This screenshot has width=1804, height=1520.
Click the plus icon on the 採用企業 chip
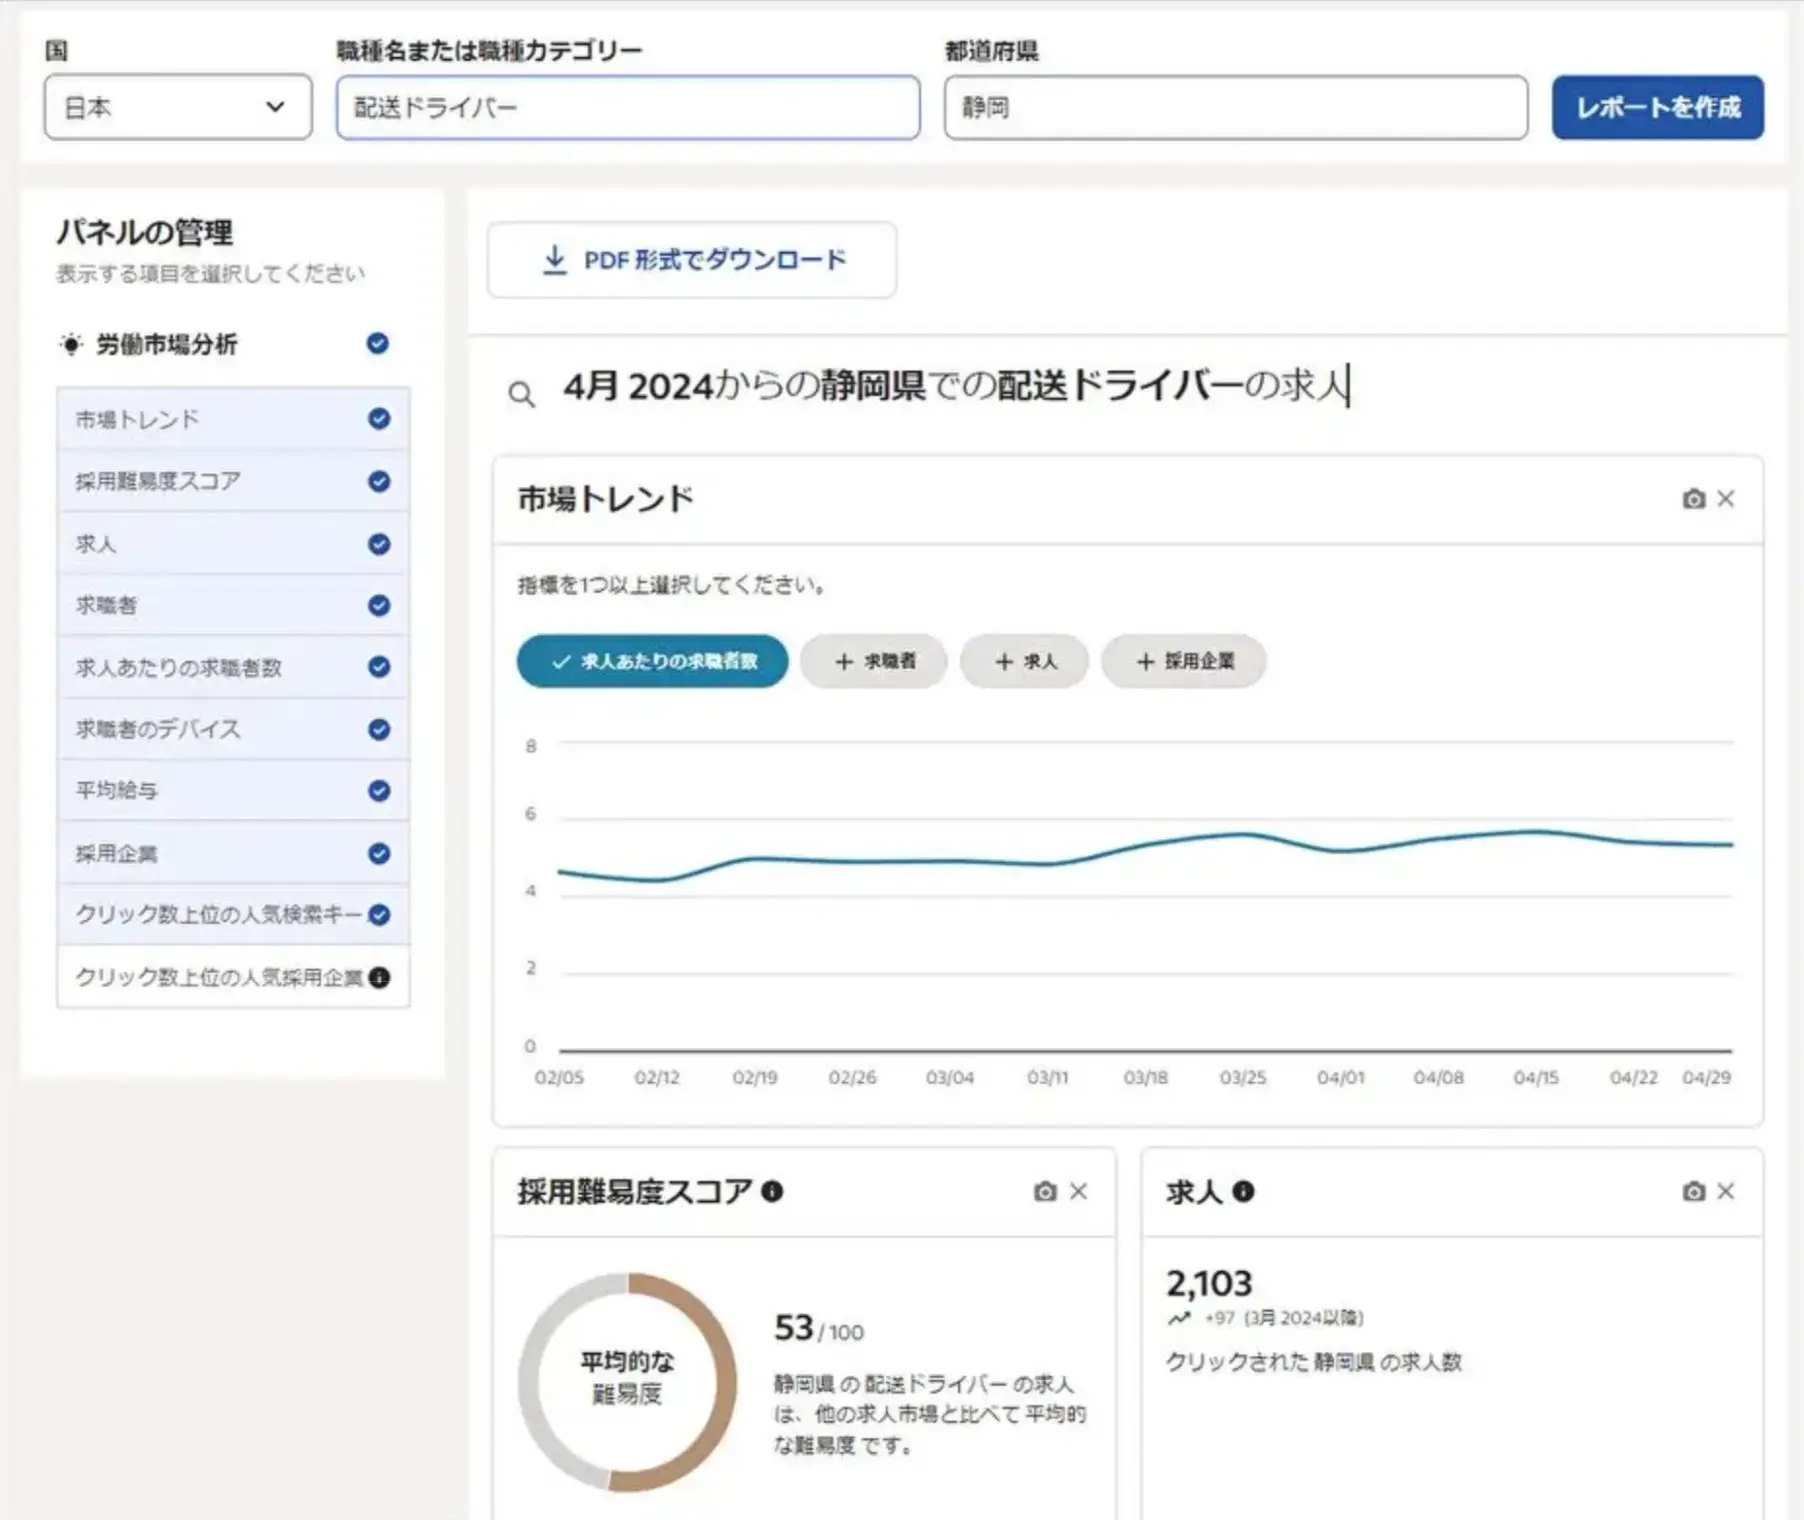click(1146, 662)
